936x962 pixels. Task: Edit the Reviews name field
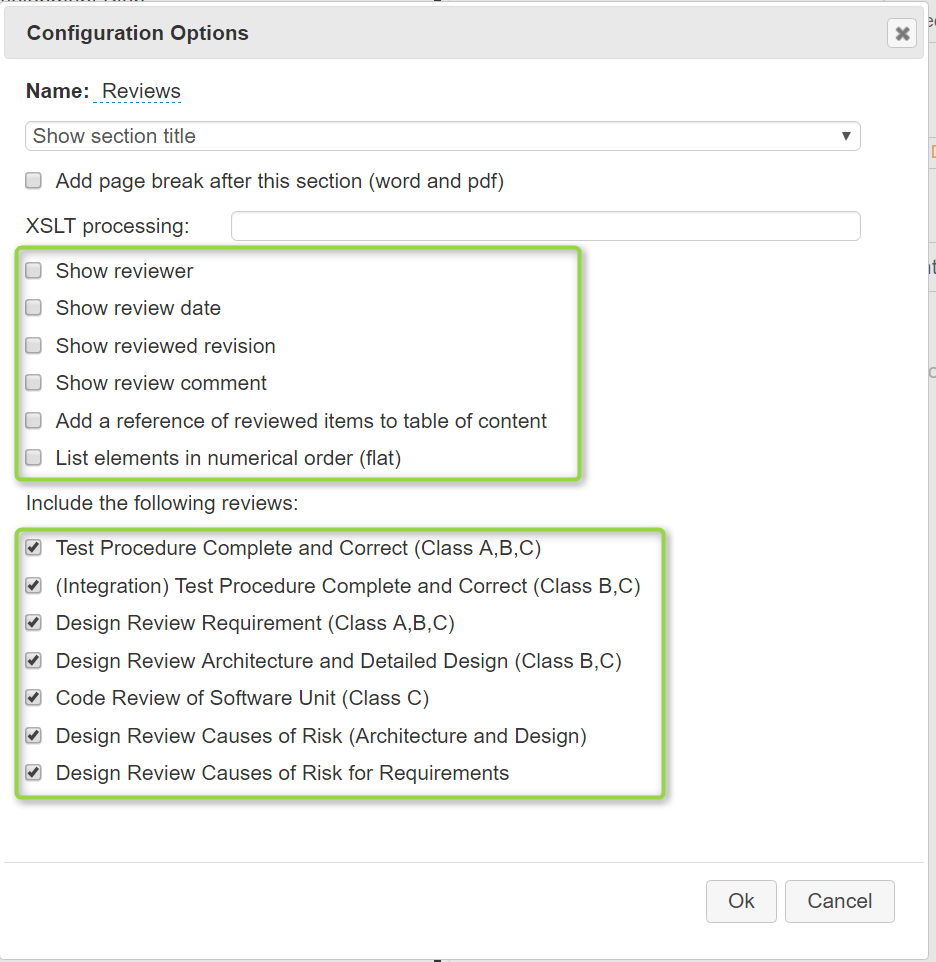(x=140, y=91)
